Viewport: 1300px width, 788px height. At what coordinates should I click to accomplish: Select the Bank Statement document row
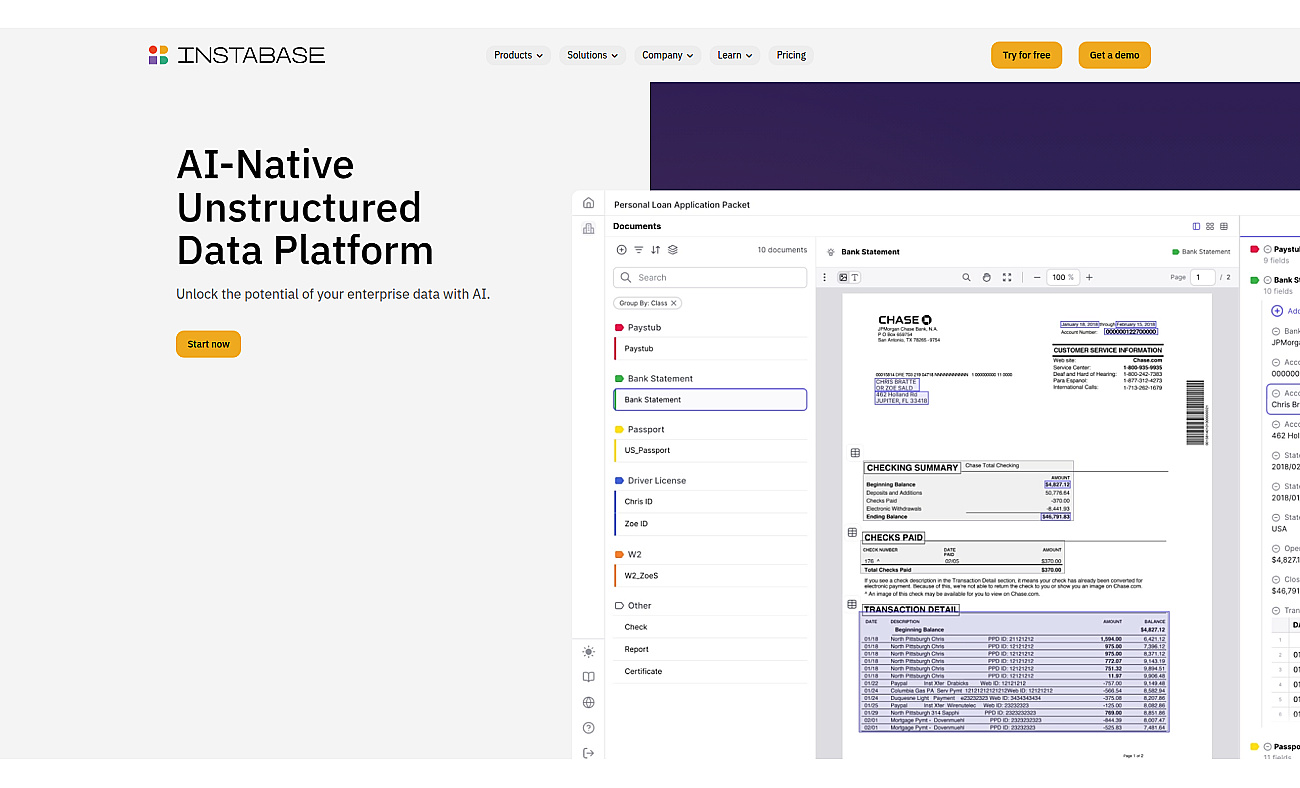[x=710, y=399]
